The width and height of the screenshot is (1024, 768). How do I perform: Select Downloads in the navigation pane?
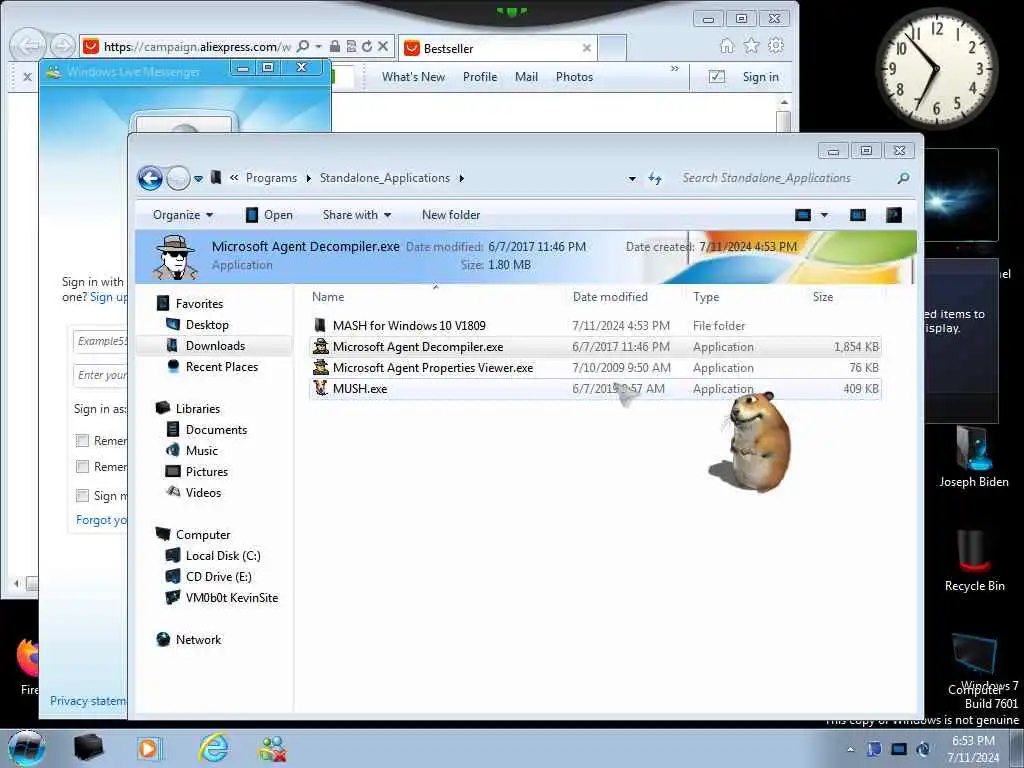pyautogui.click(x=215, y=346)
